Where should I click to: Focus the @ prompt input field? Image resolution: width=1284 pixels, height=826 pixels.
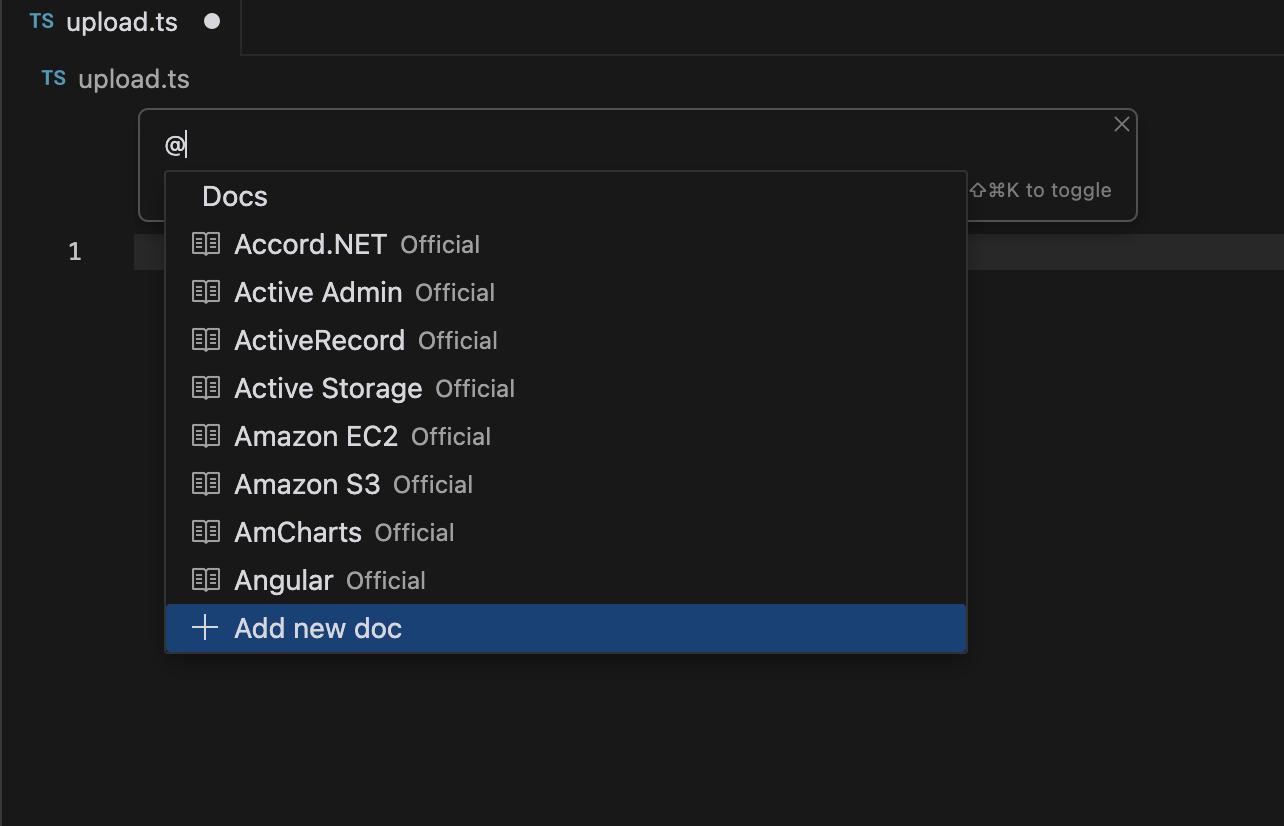636,145
